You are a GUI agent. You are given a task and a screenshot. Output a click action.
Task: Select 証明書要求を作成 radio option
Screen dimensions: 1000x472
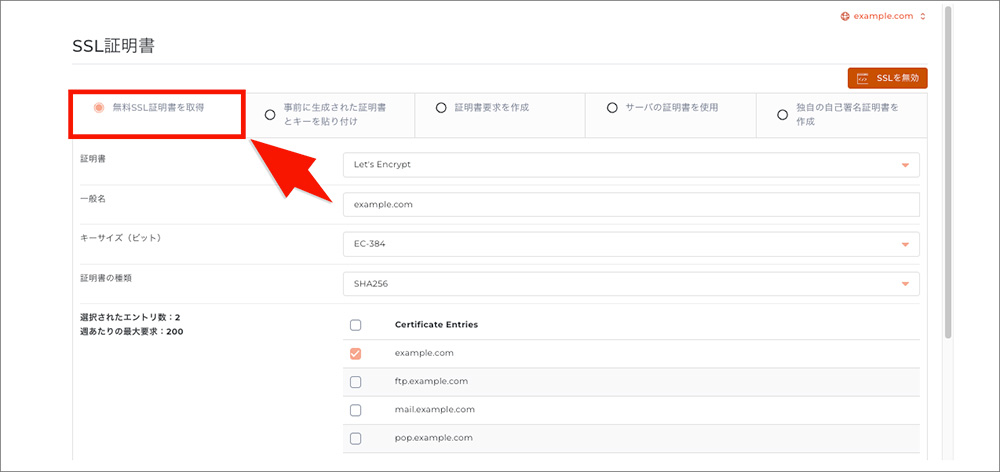441,108
